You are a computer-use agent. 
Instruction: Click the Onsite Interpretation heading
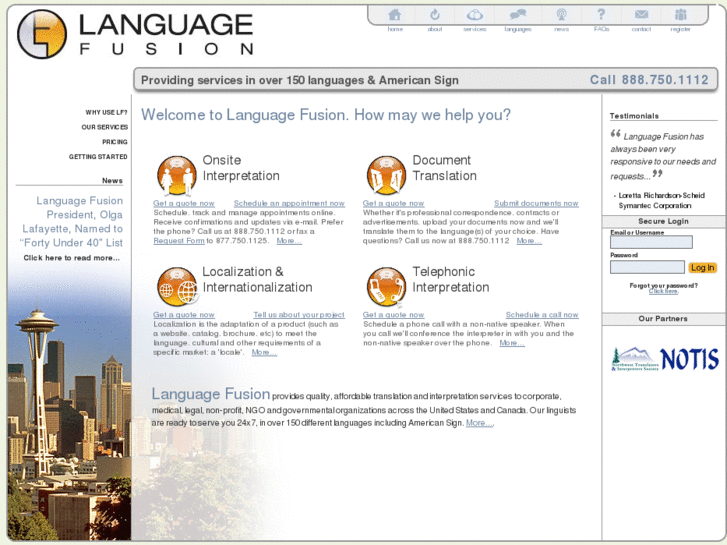tap(241, 168)
